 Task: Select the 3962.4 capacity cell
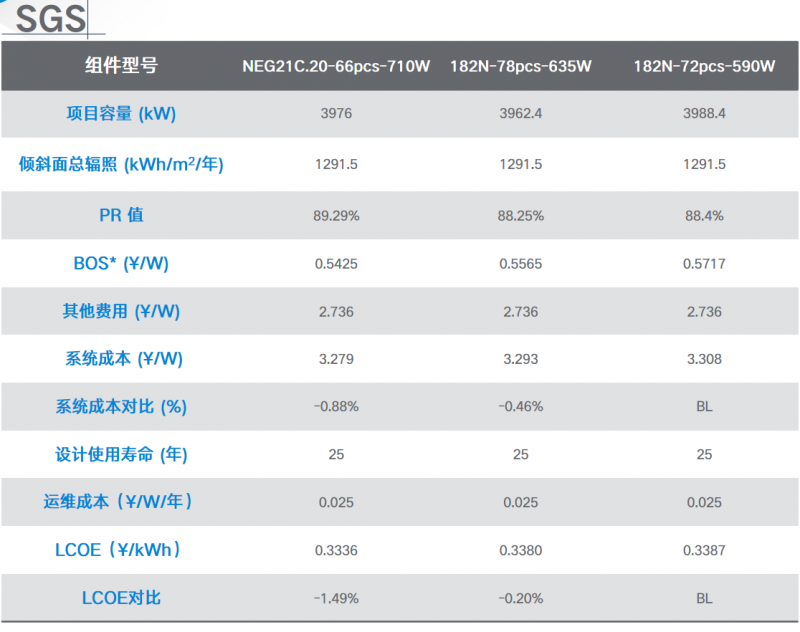520,114
